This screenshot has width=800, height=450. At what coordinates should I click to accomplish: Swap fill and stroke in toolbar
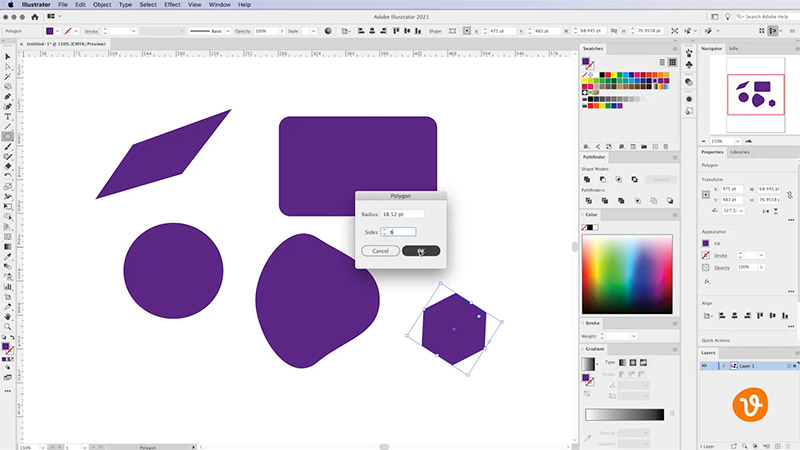12,337
